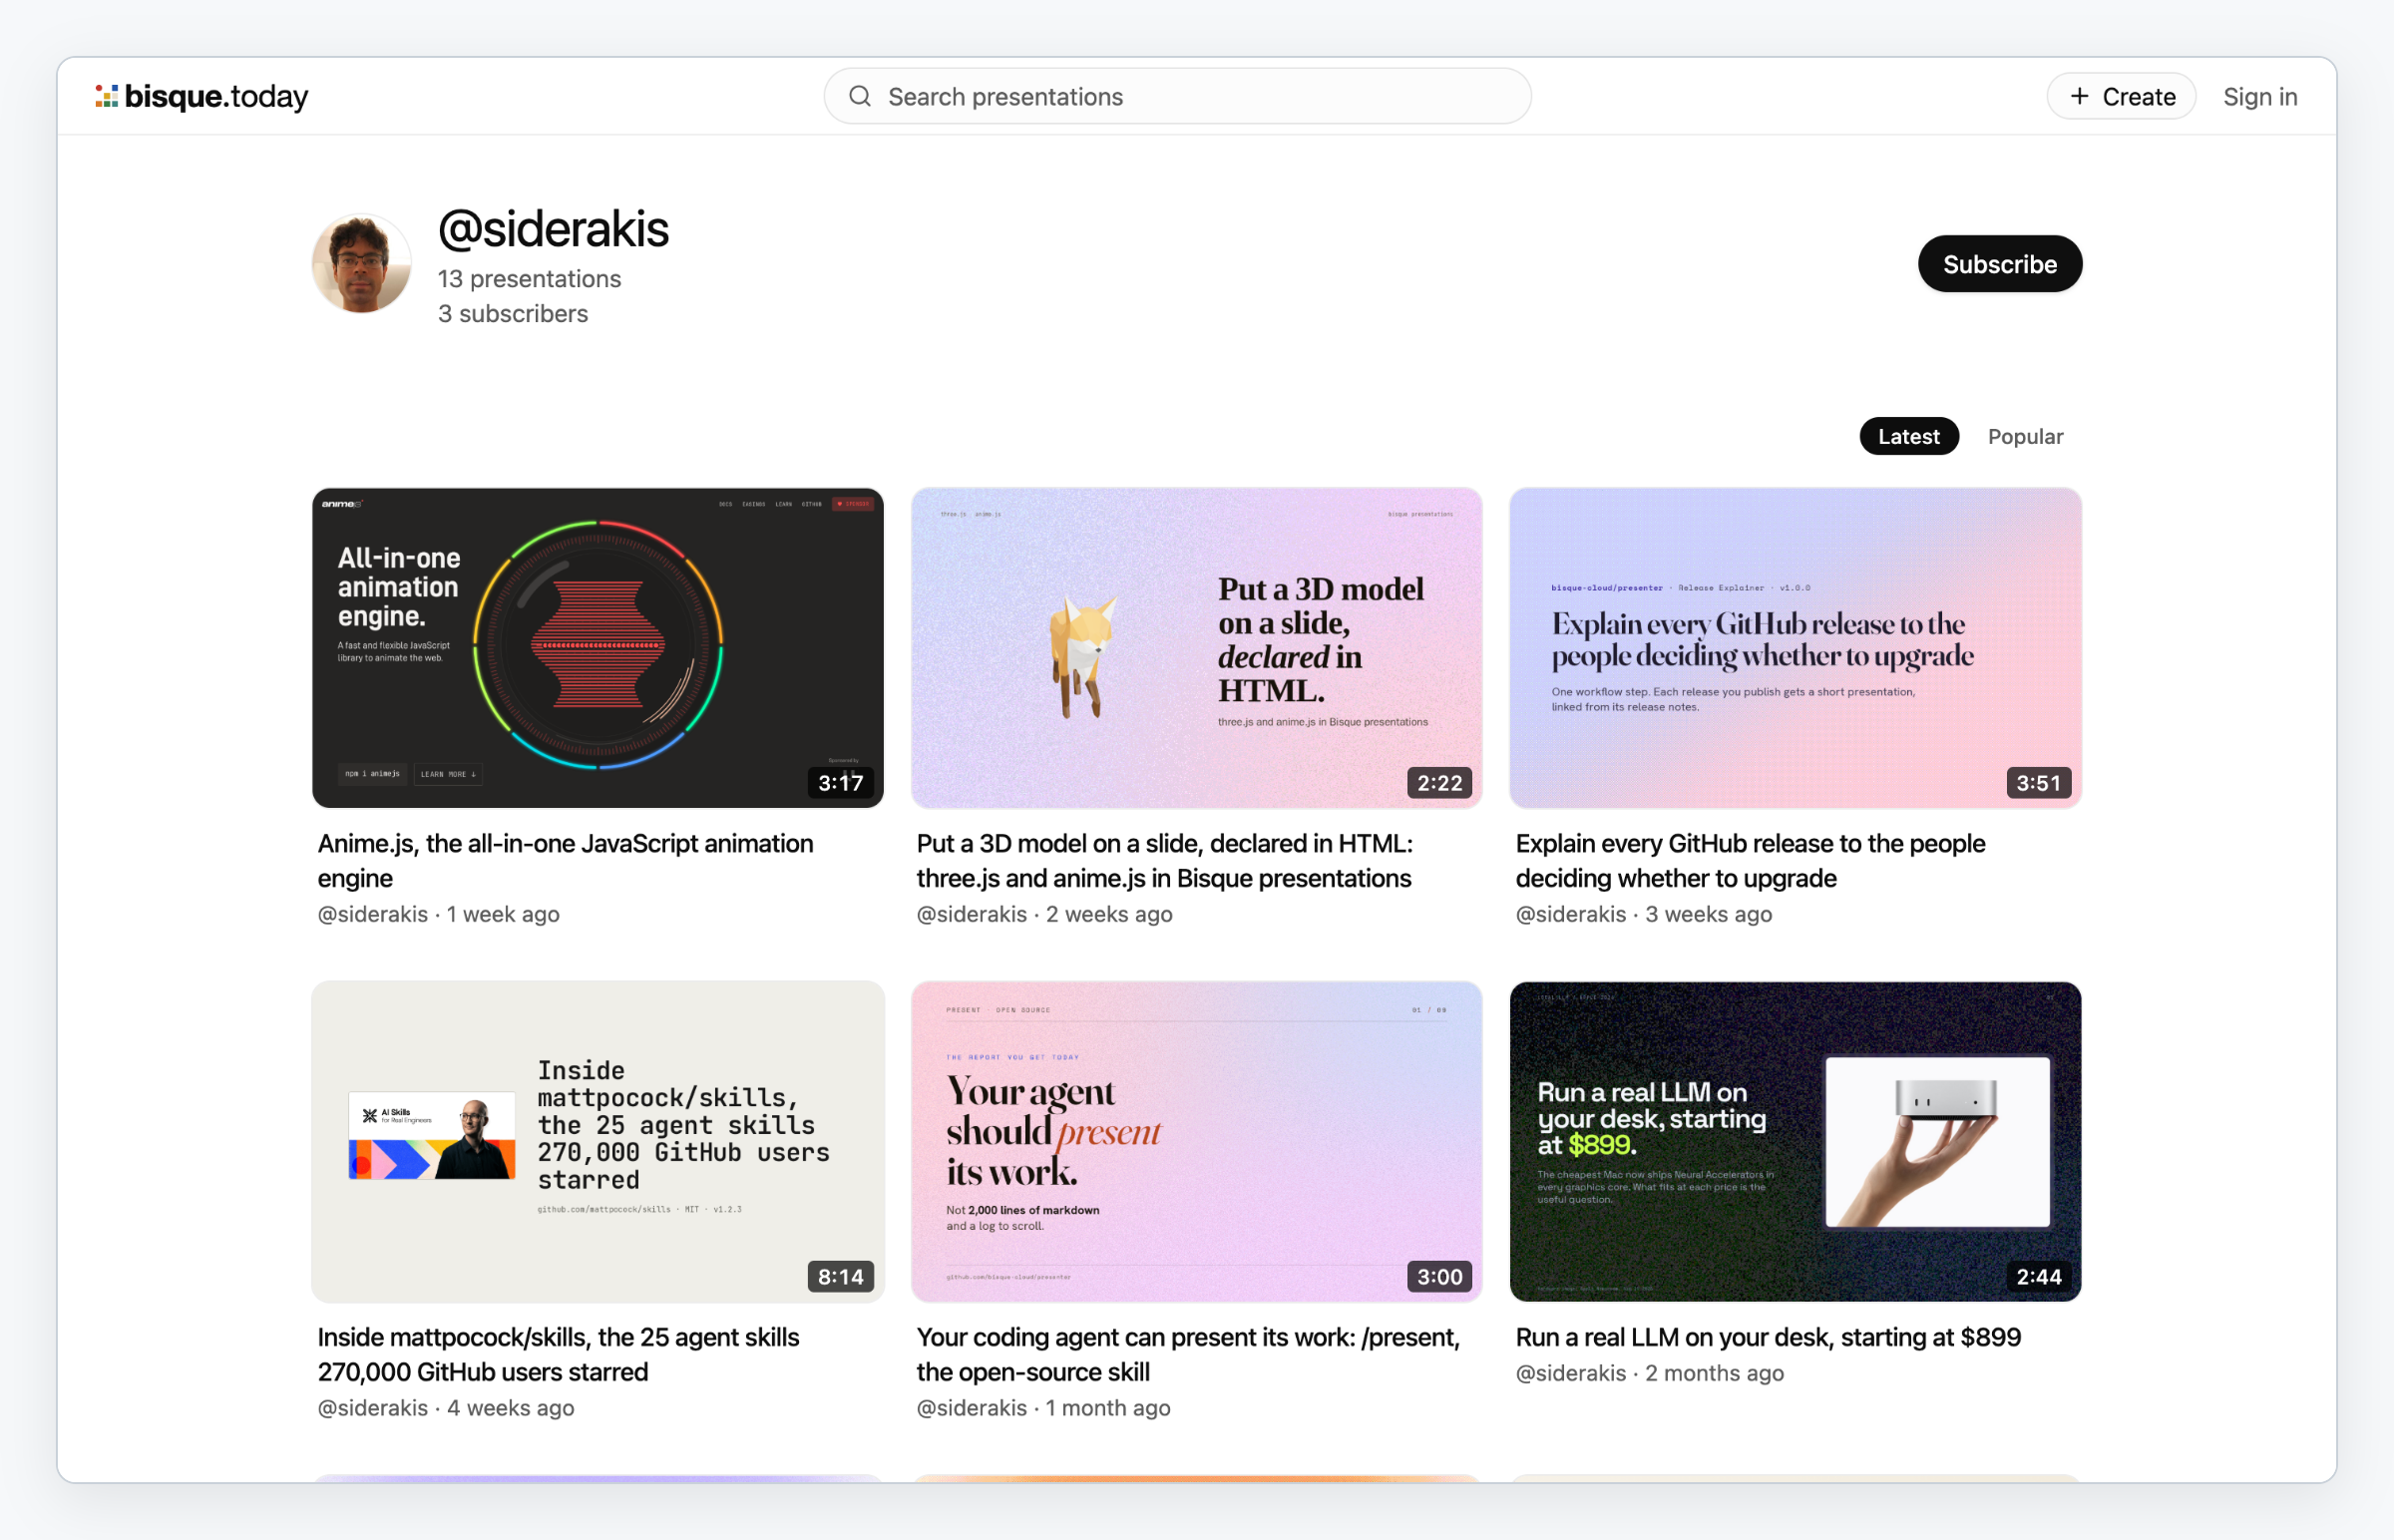Open the Explain every GitHub release thumbnail
The width and height of the screenshot is (2394, 1540).
point(1796,648)
